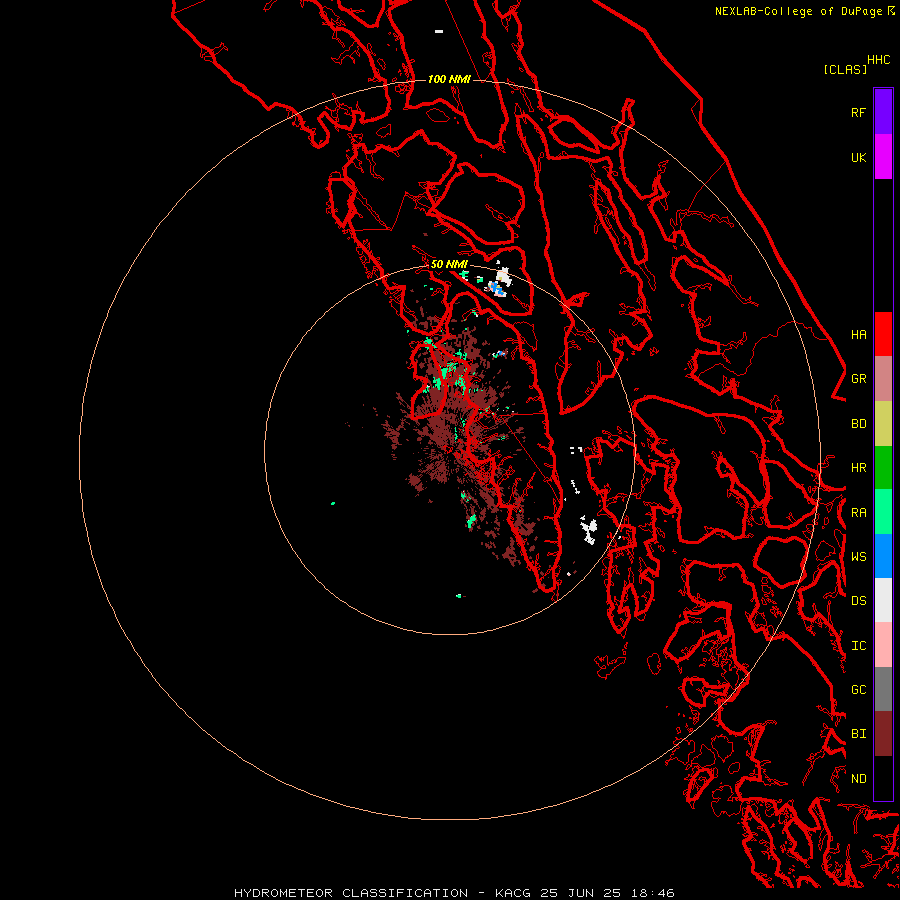Click the '25 JUN 25' date text
Screen dimensions: 900x900
[580, 893]
